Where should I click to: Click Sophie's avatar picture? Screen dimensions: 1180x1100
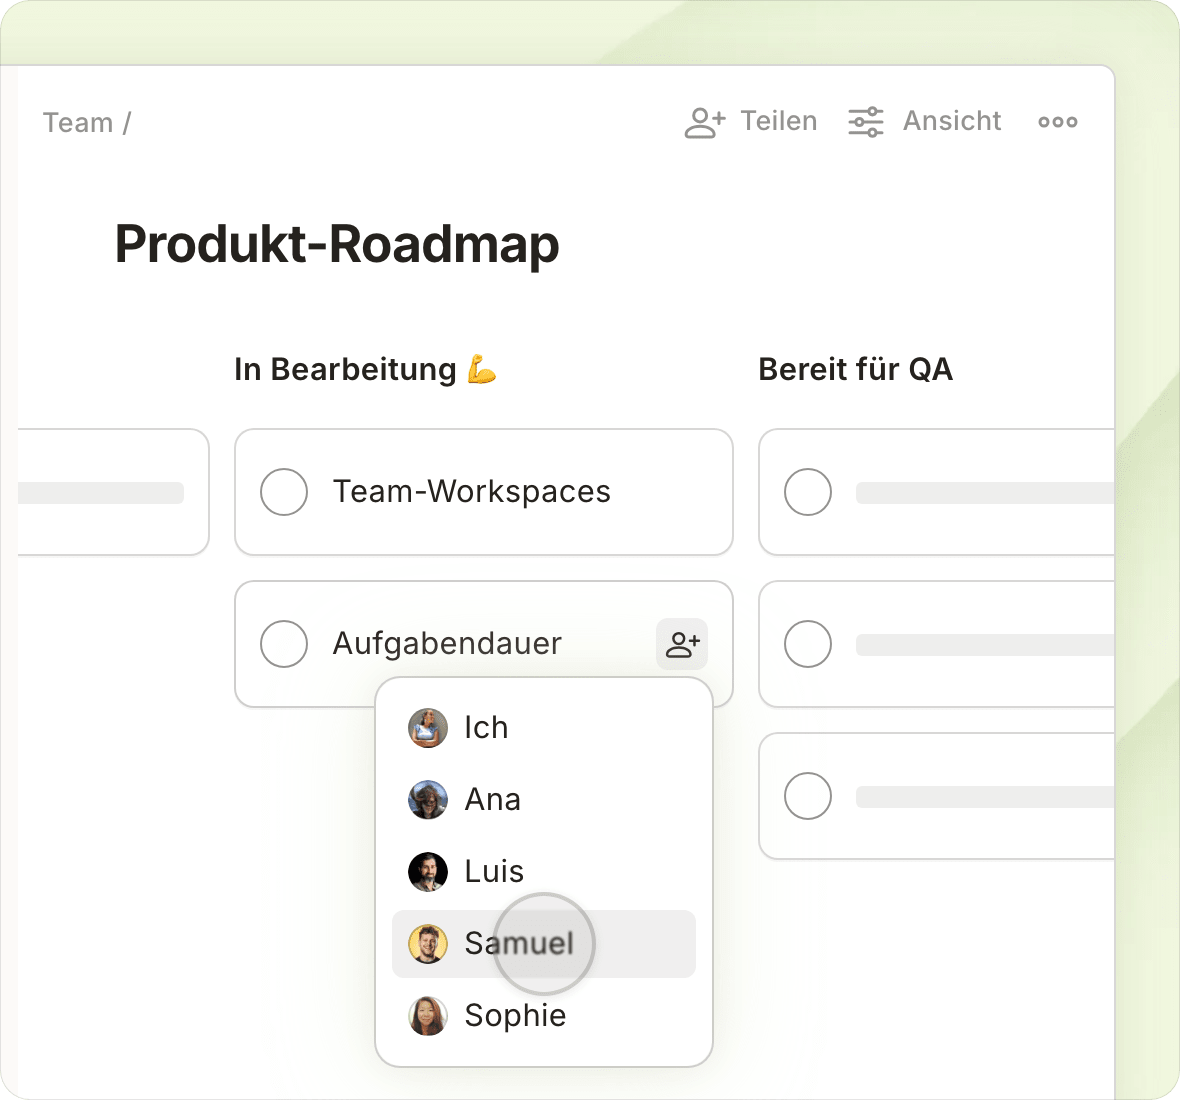pyautogui.click(x=428, y=1016)
